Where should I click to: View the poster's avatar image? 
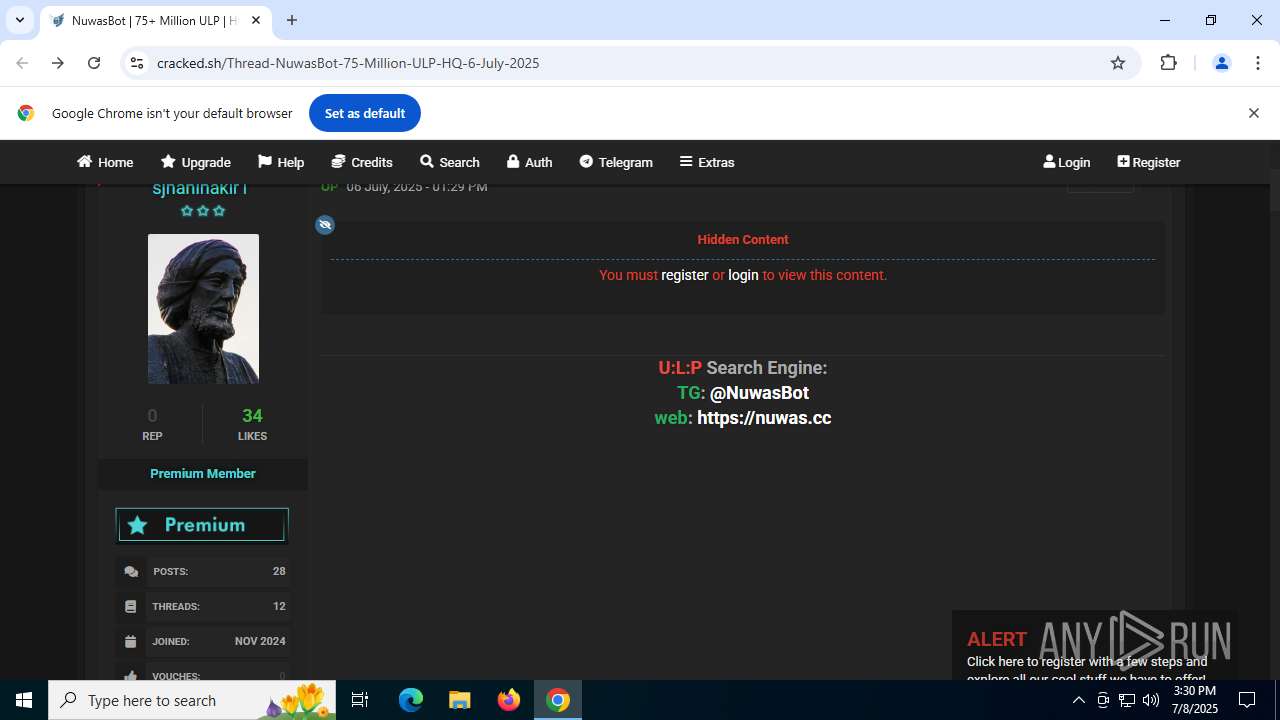[x=203, y=309]
